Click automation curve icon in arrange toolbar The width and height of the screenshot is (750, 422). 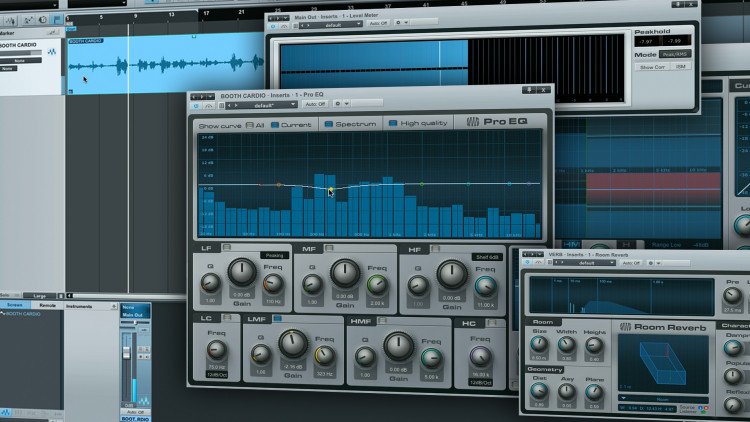pyautogui.click(x=28, y=20)
